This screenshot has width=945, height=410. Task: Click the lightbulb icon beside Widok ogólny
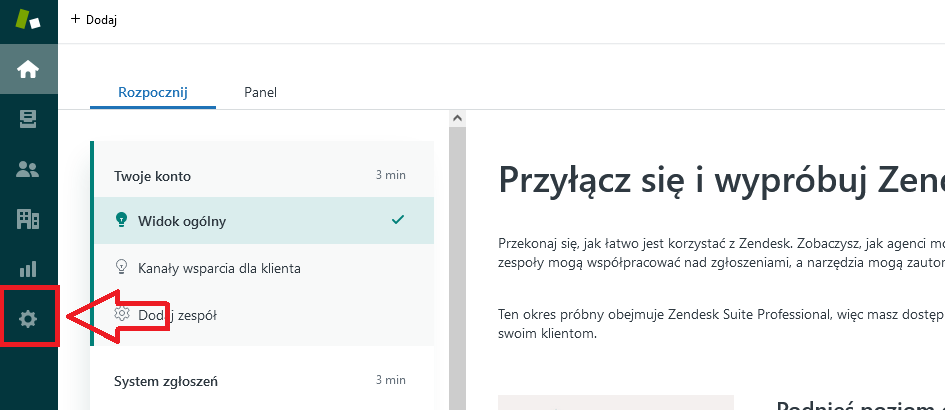coord(122,220)
